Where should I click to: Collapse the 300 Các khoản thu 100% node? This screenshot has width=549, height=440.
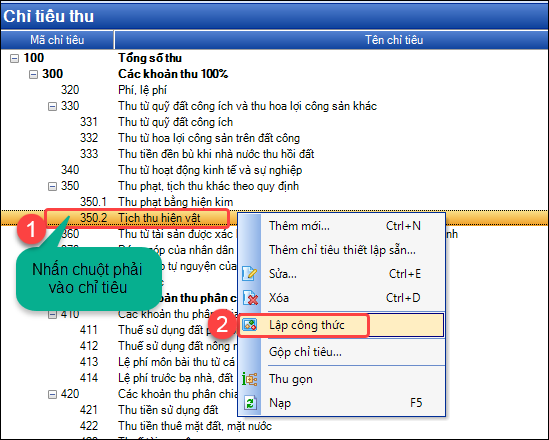click(x=33, y=74)
